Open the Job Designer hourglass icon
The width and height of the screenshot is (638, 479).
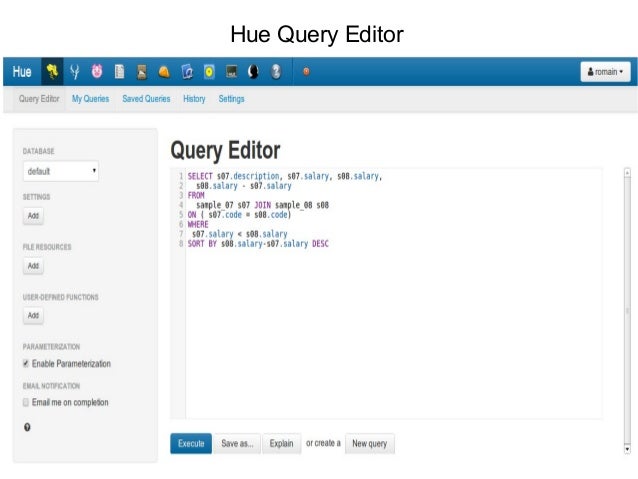click(142, 72)
